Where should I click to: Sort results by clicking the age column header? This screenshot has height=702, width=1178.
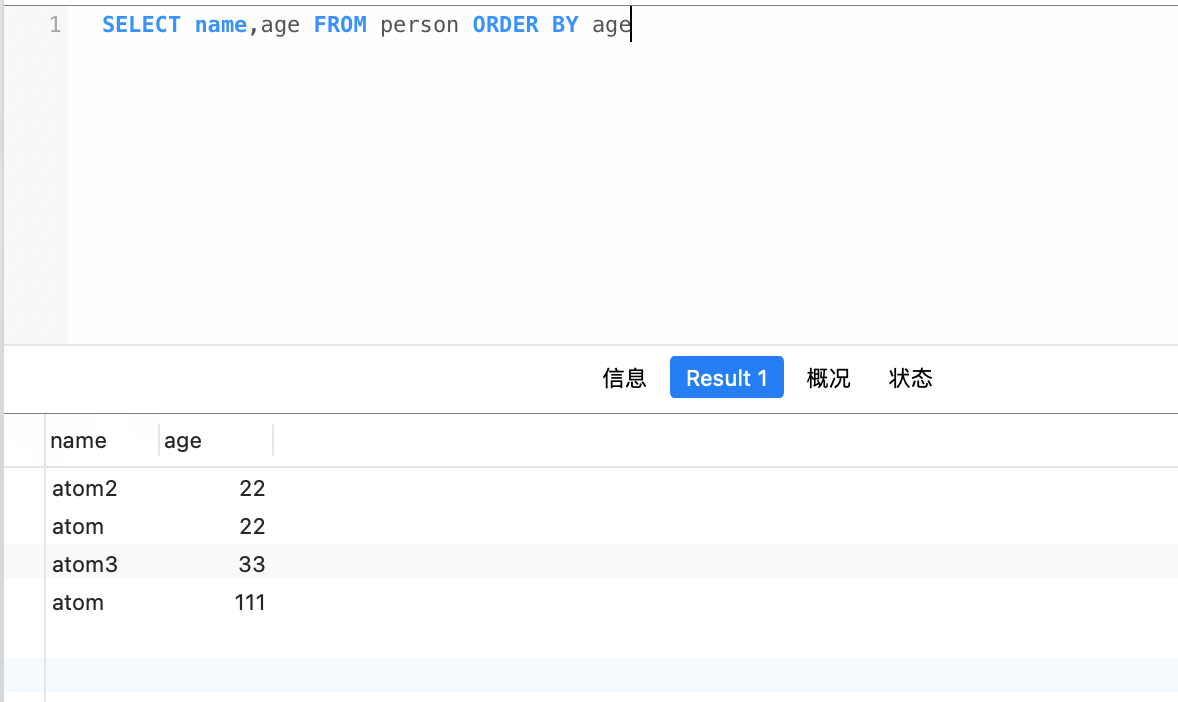coord(183,440)
